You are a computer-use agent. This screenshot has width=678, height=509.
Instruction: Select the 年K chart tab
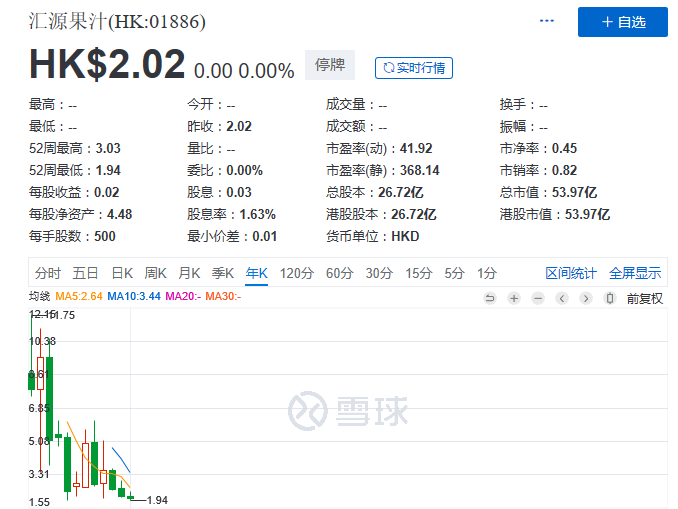256,273
